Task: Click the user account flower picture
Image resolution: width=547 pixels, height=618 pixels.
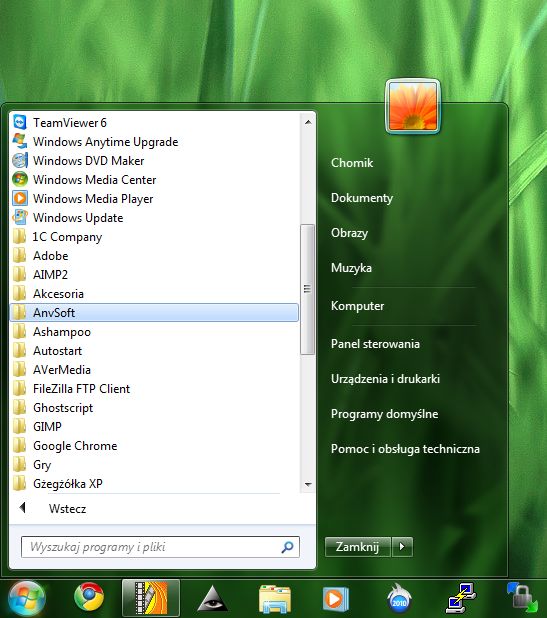Action: (413, 106)
